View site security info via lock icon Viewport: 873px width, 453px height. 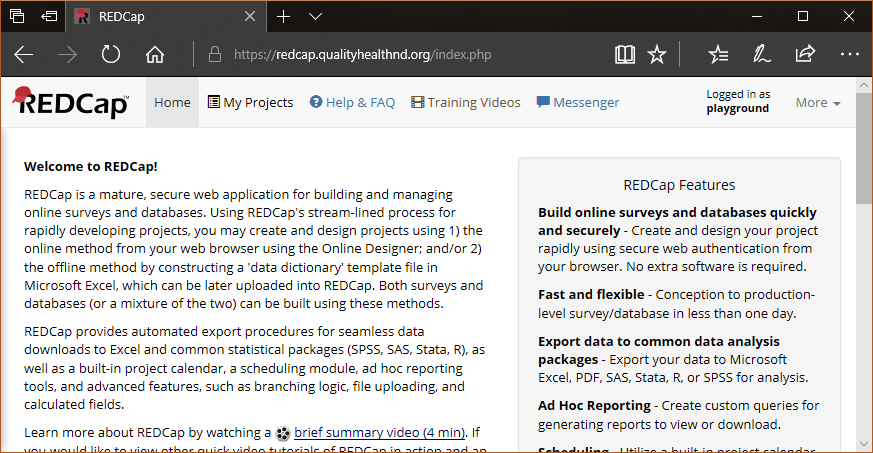pos(215,55)
